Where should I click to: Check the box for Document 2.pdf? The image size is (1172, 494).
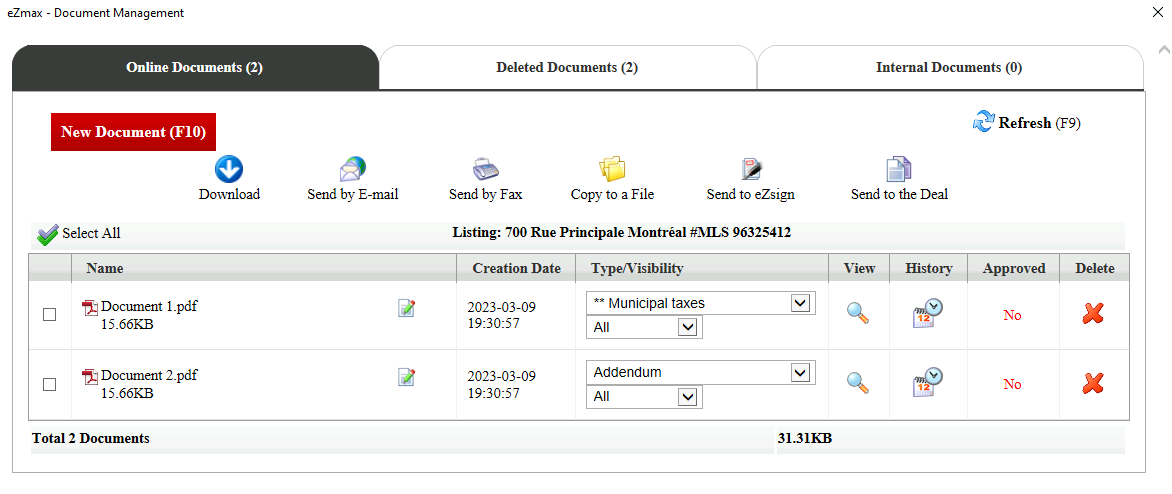tap(49, 384)
